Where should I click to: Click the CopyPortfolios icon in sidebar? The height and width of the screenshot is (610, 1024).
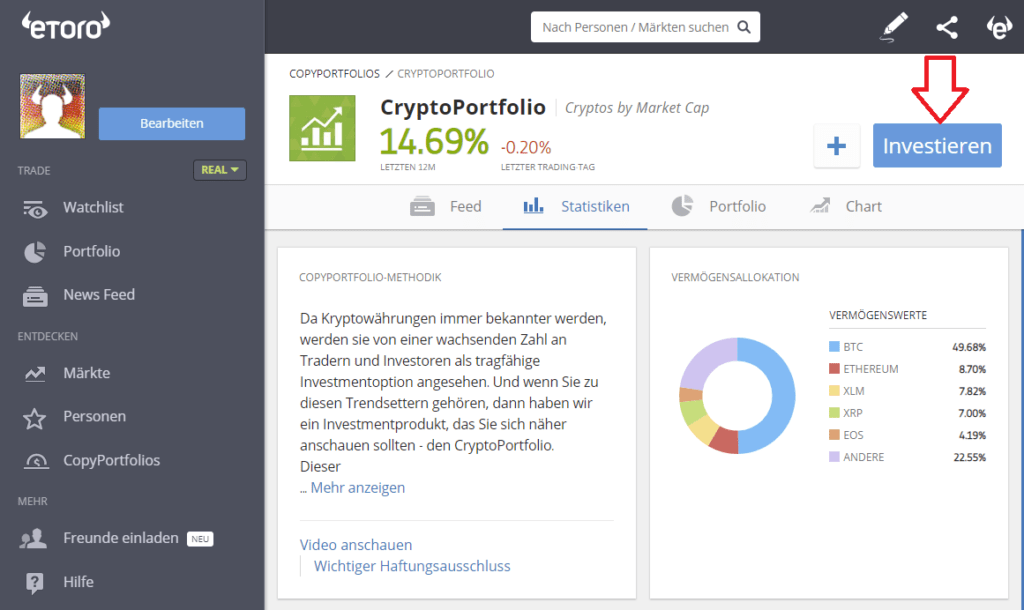coord(36,461)
